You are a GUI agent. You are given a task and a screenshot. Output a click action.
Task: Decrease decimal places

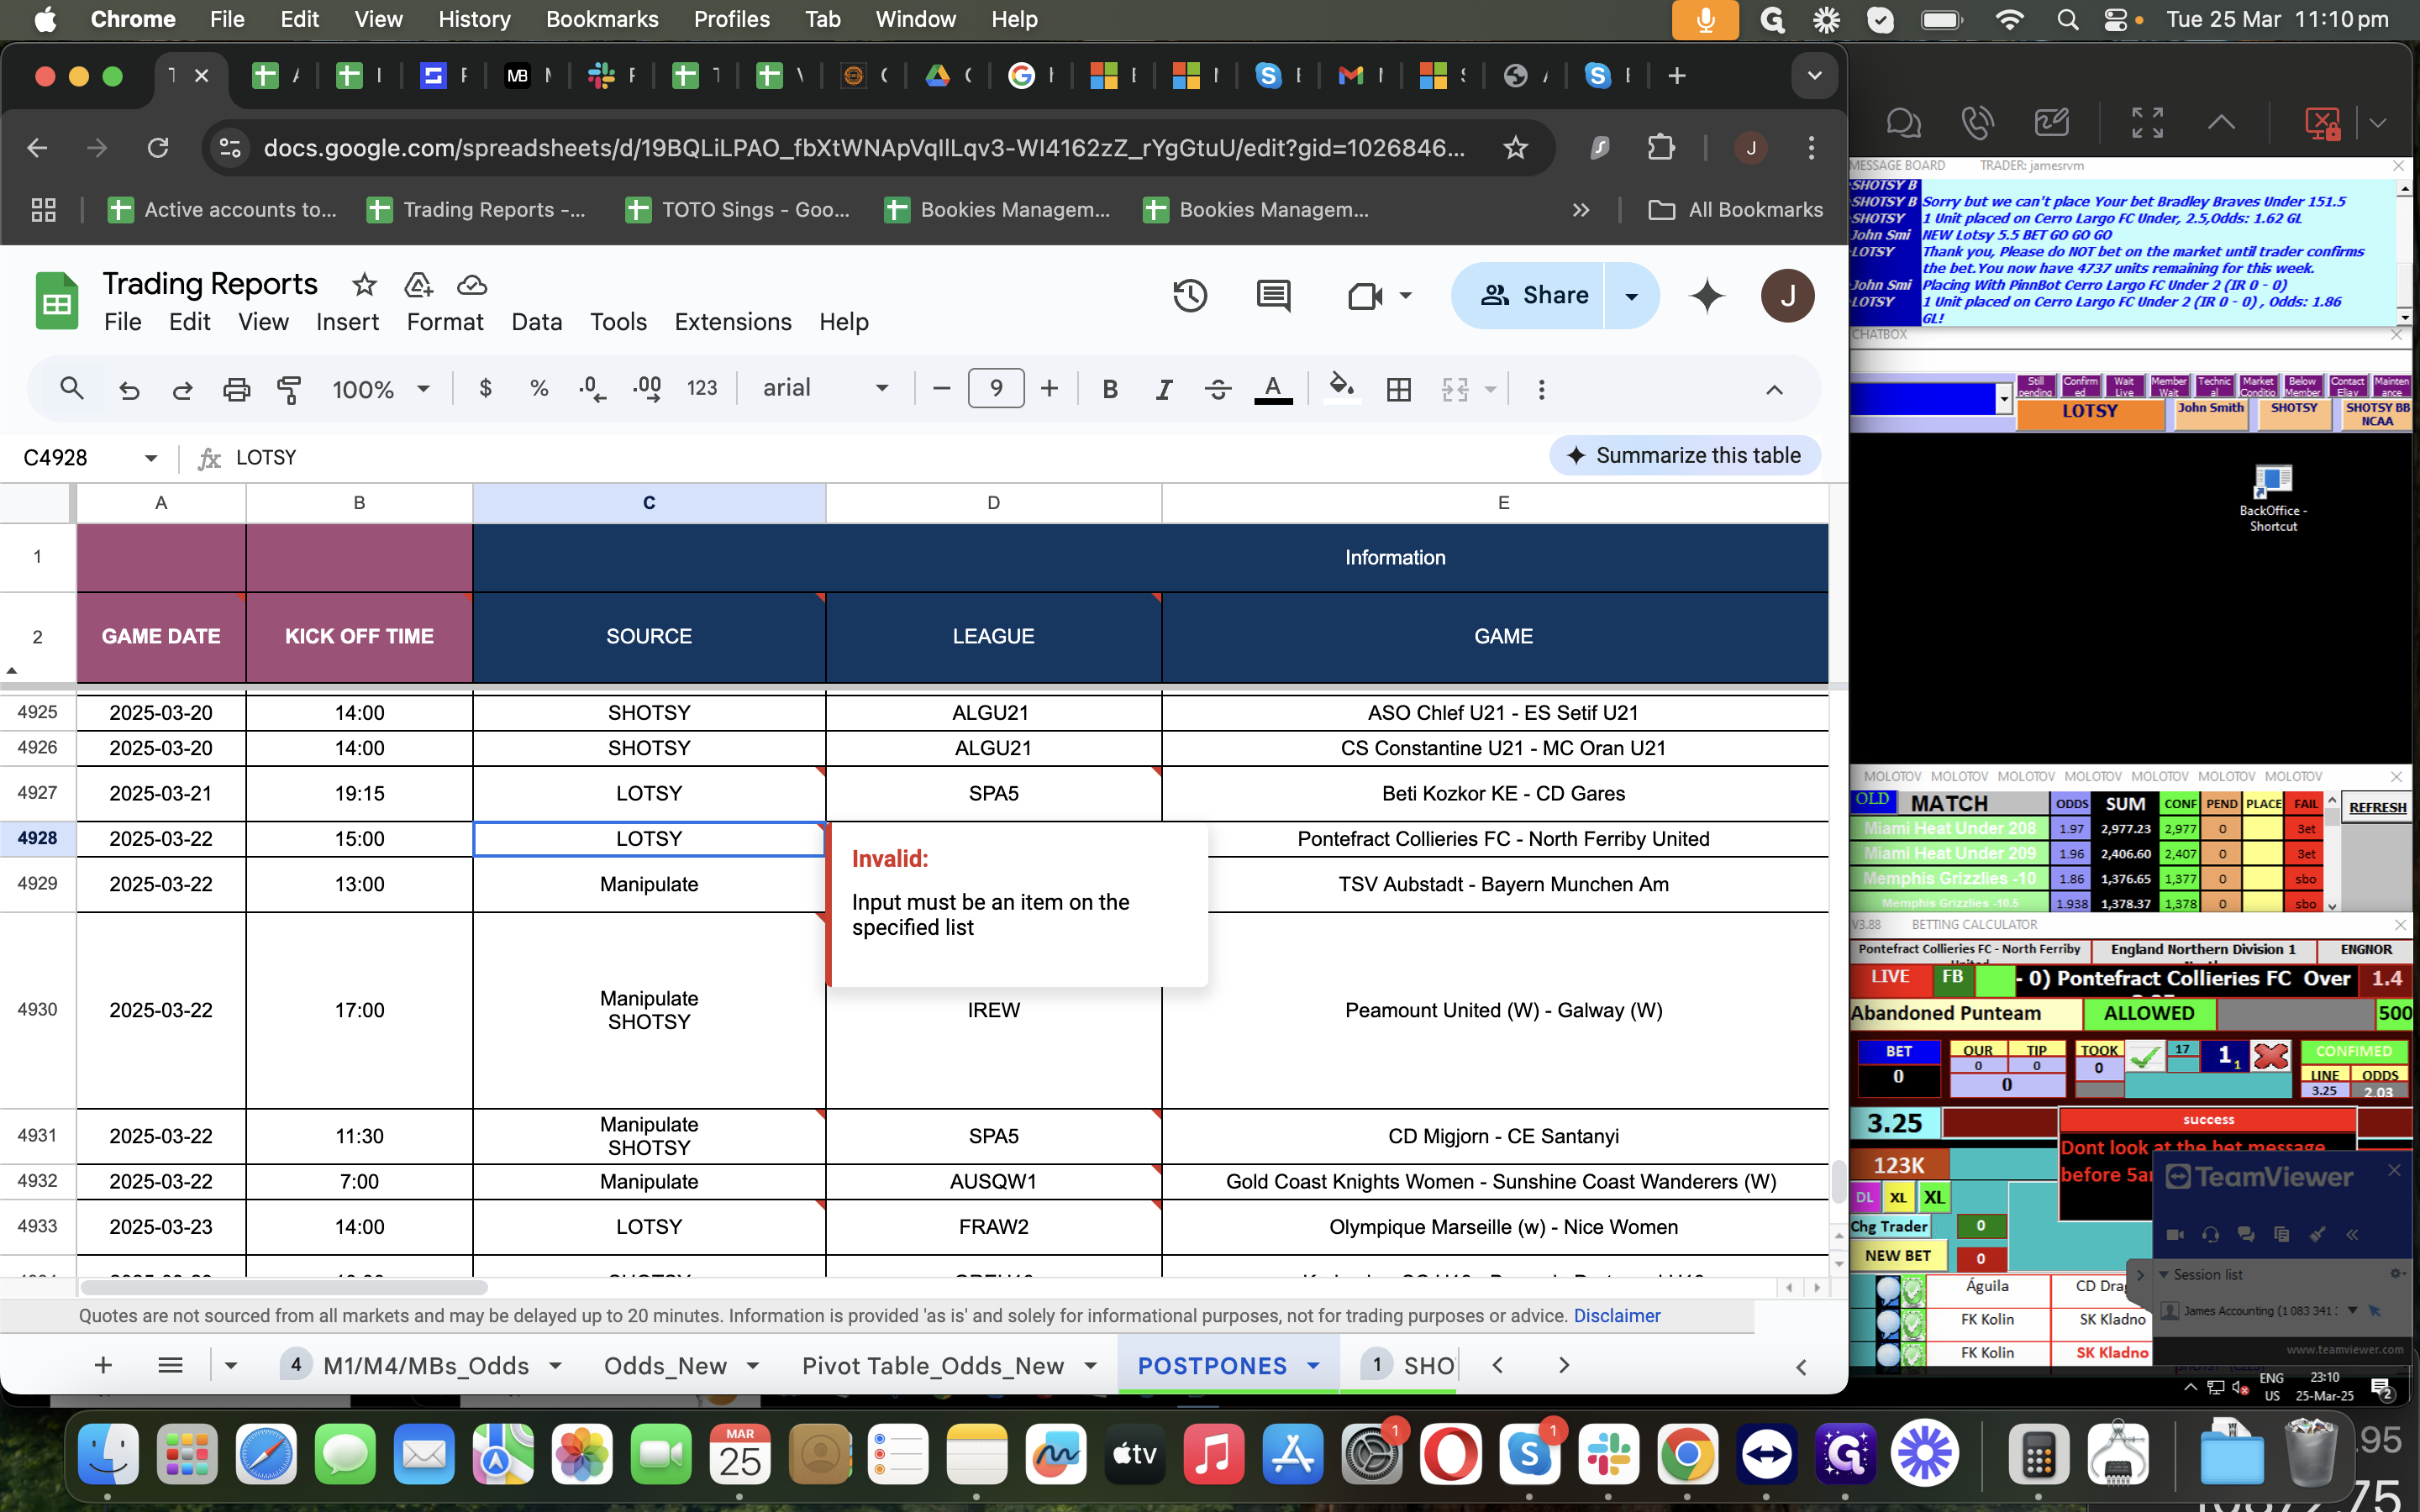click(x=593, y=388)
